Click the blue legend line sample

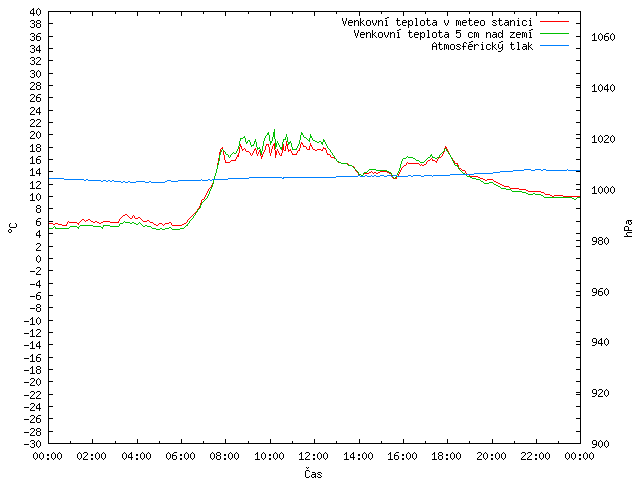tap(554, 46)
